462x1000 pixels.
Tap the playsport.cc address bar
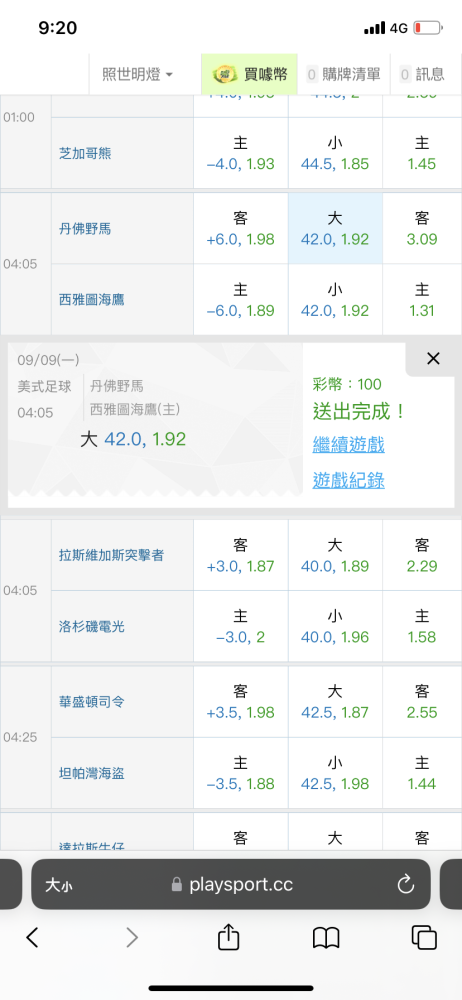coord(230,884)
